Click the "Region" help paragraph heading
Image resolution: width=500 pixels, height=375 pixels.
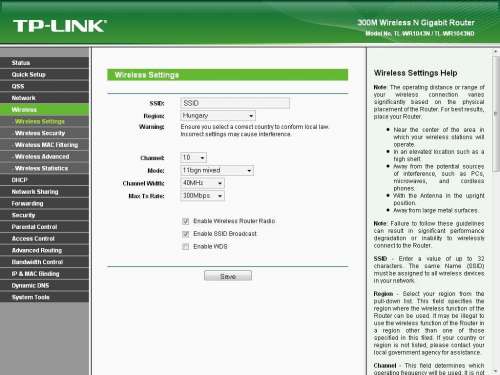pos(383,294)
